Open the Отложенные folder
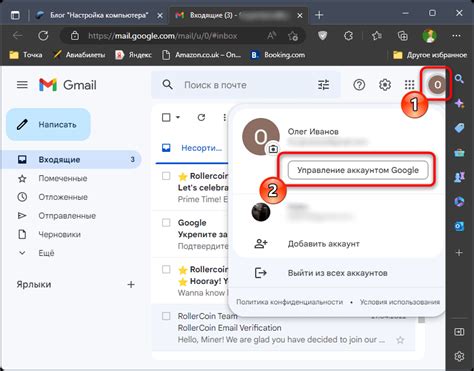 pos(63,197)
